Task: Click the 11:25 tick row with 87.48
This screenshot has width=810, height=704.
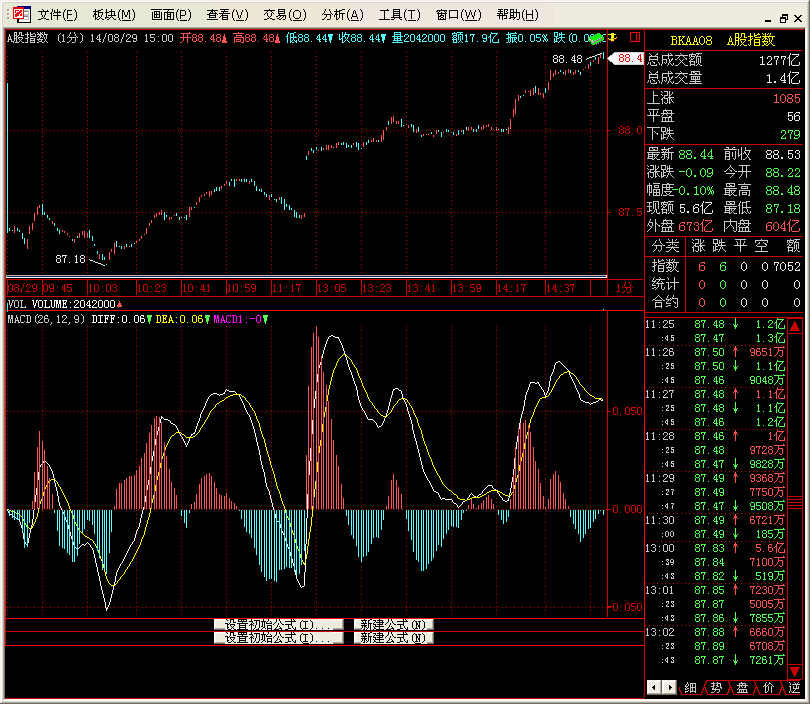Action: (x=715, y=324)
